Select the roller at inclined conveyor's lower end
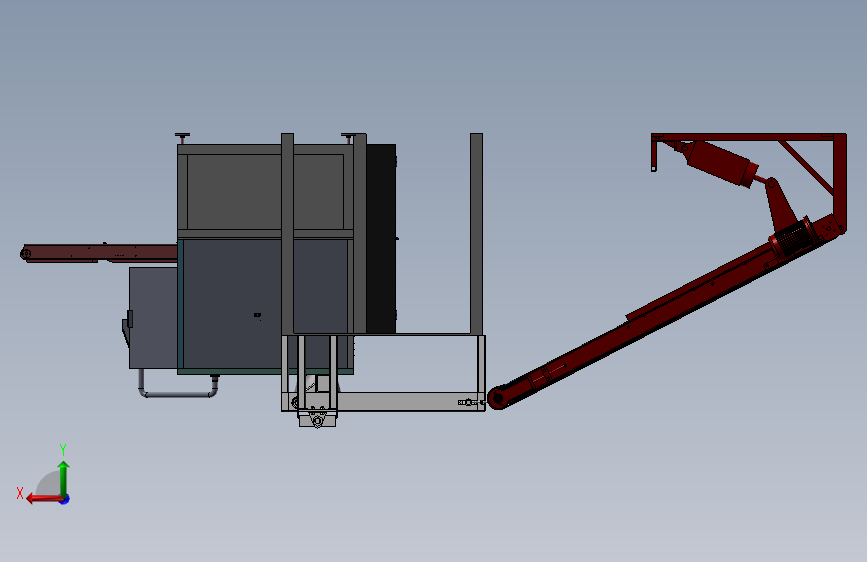Viewport: 867px width, 562px height. [497, 398]
